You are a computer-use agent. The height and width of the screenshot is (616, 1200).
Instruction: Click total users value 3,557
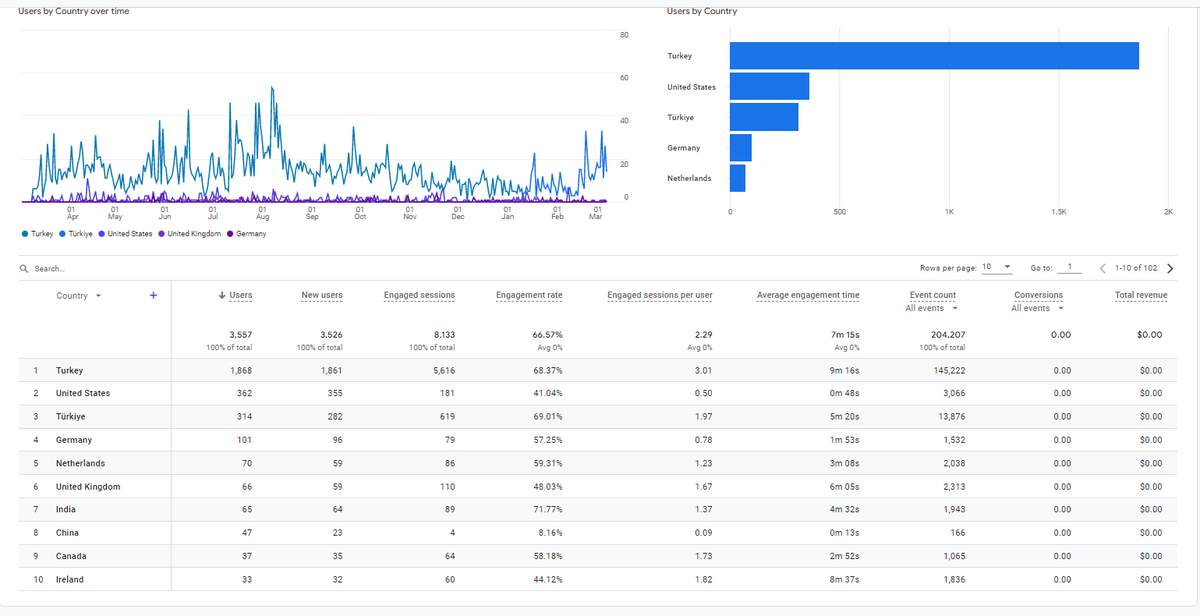point(240,335)
